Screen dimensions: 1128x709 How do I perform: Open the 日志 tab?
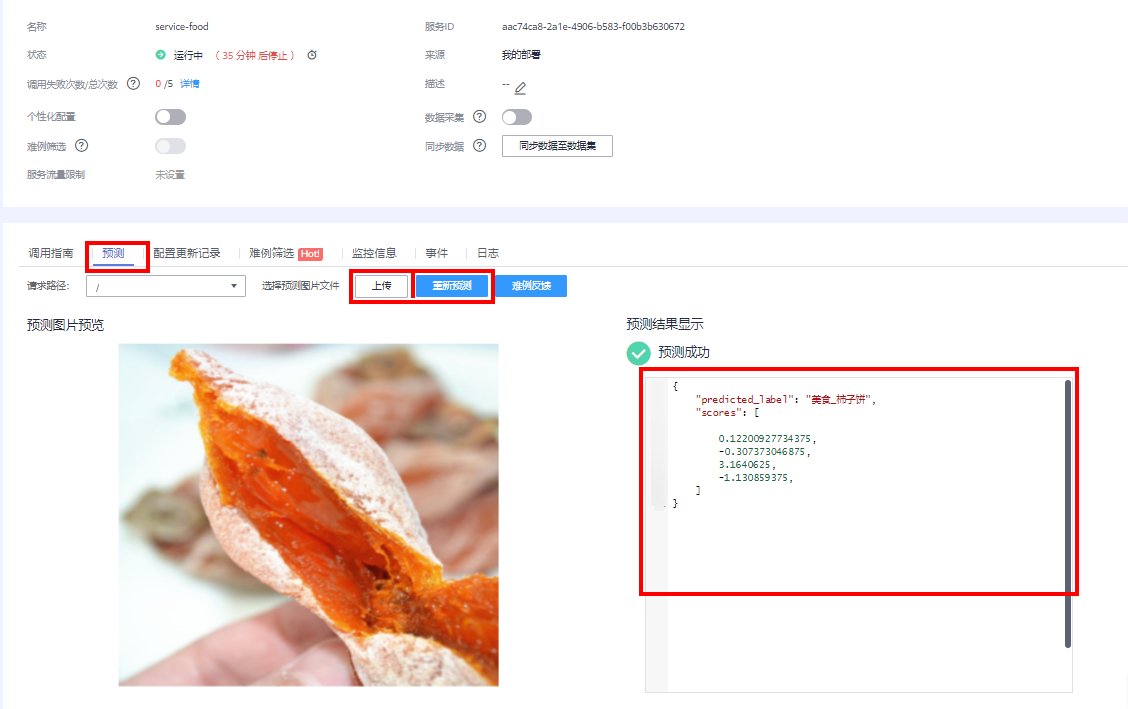(487, 253)
